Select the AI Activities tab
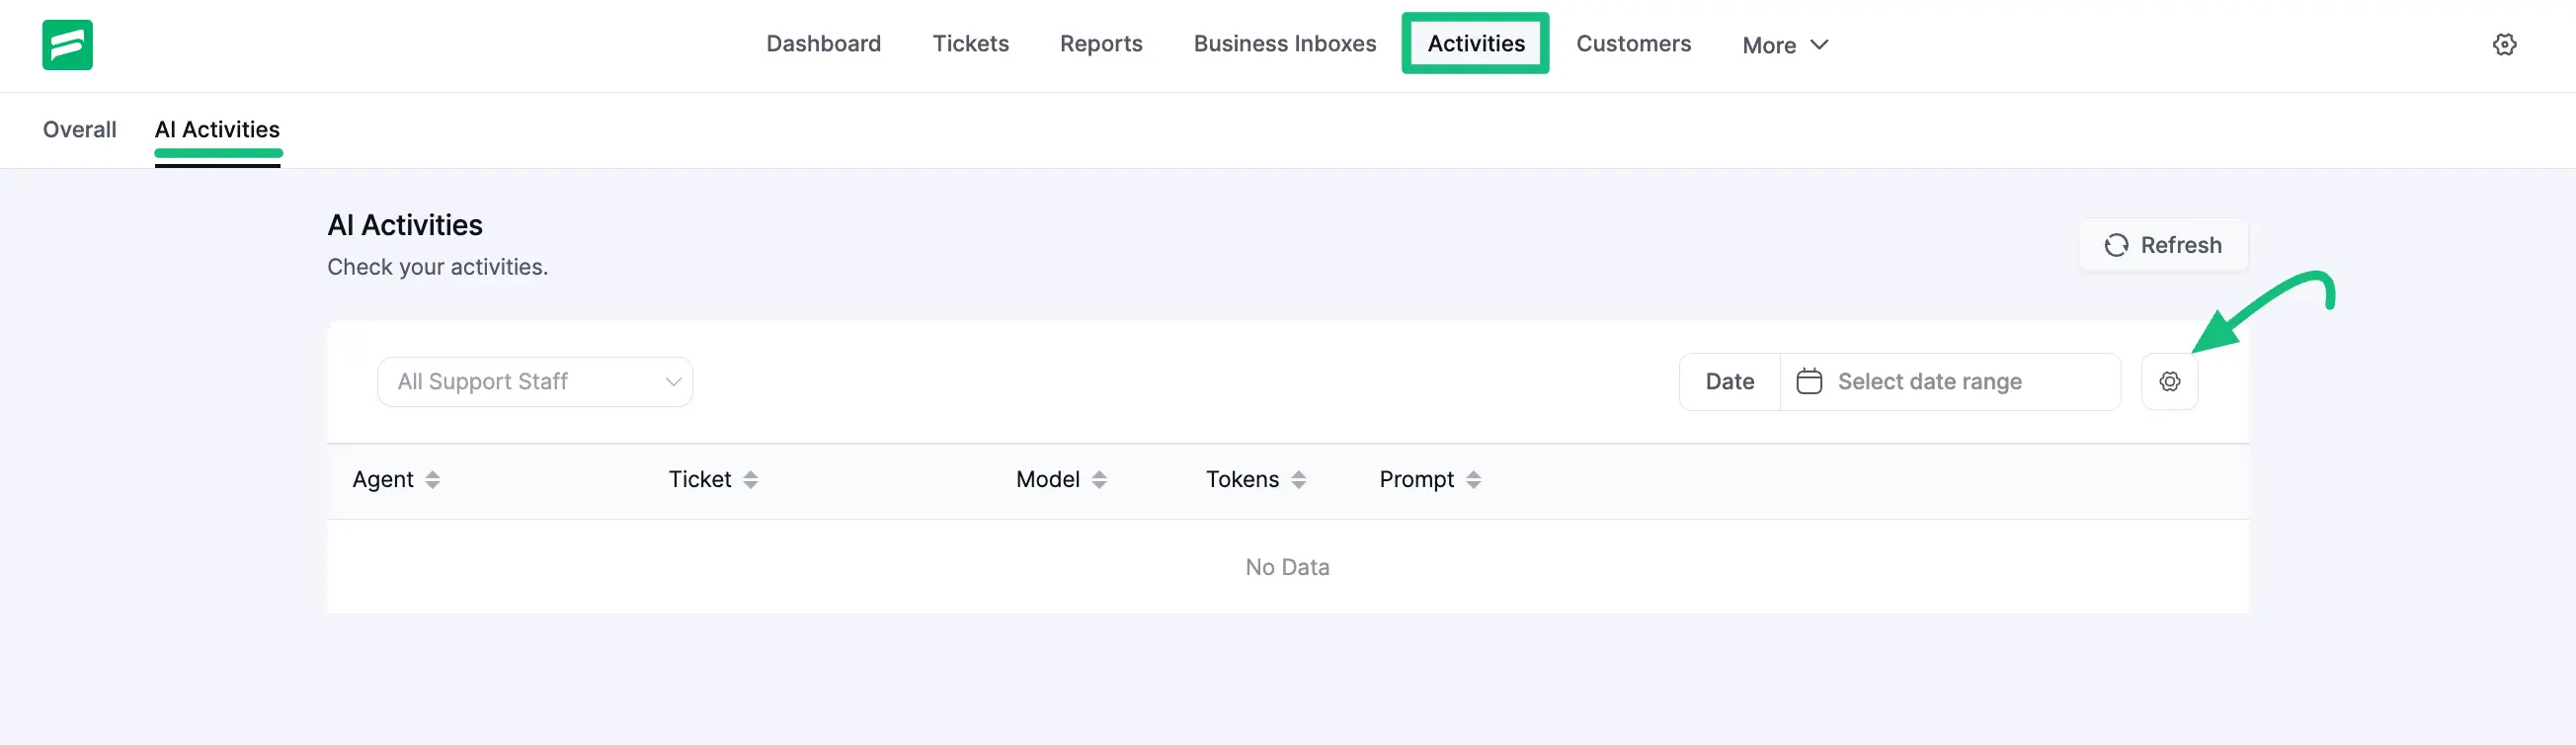2576x745 pixels. click(x=217, y=129)
